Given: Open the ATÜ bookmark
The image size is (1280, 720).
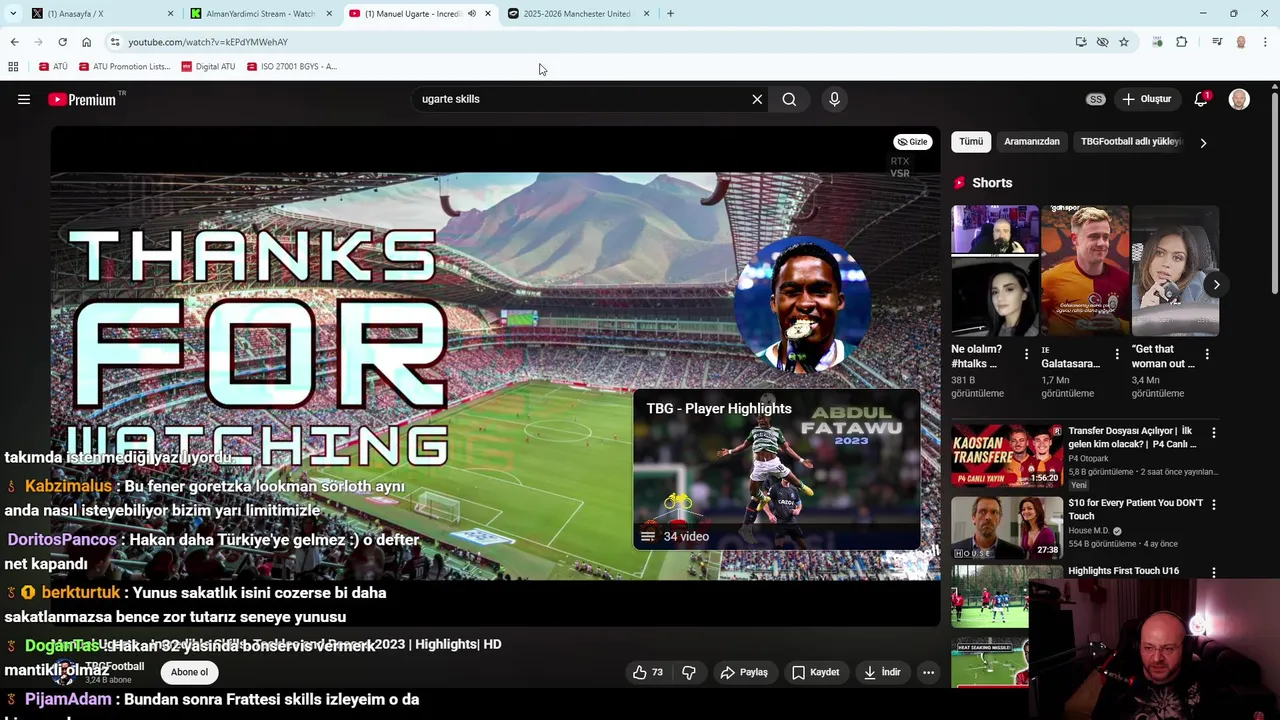Looking at the screenshot, I should tap(53, 67).
